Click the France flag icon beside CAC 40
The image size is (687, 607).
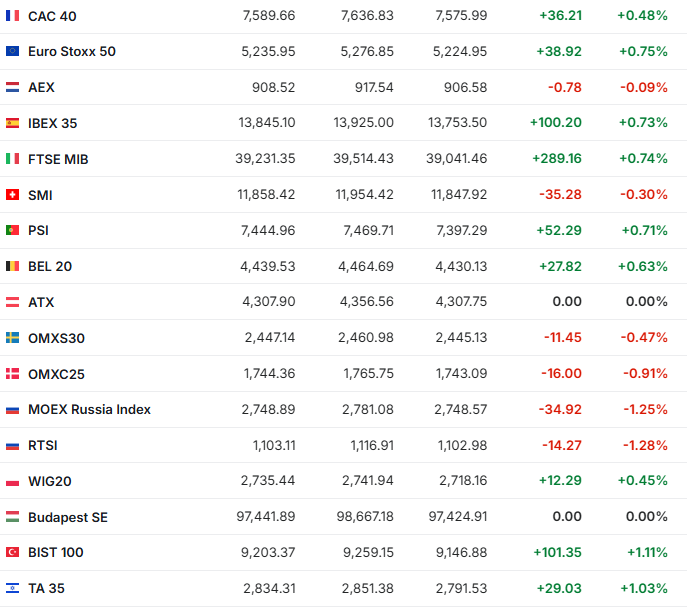point(12,16)
